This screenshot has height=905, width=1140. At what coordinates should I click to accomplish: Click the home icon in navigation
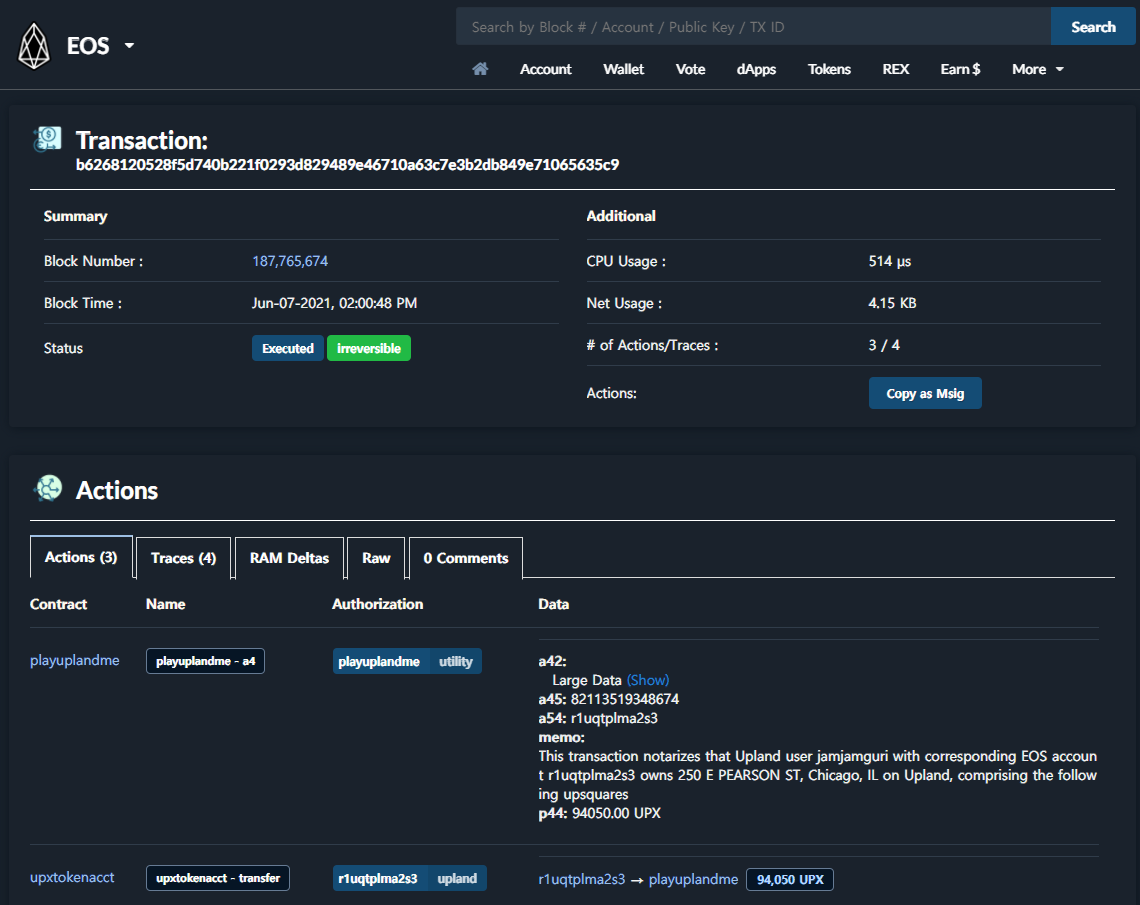tap(480, 69)
